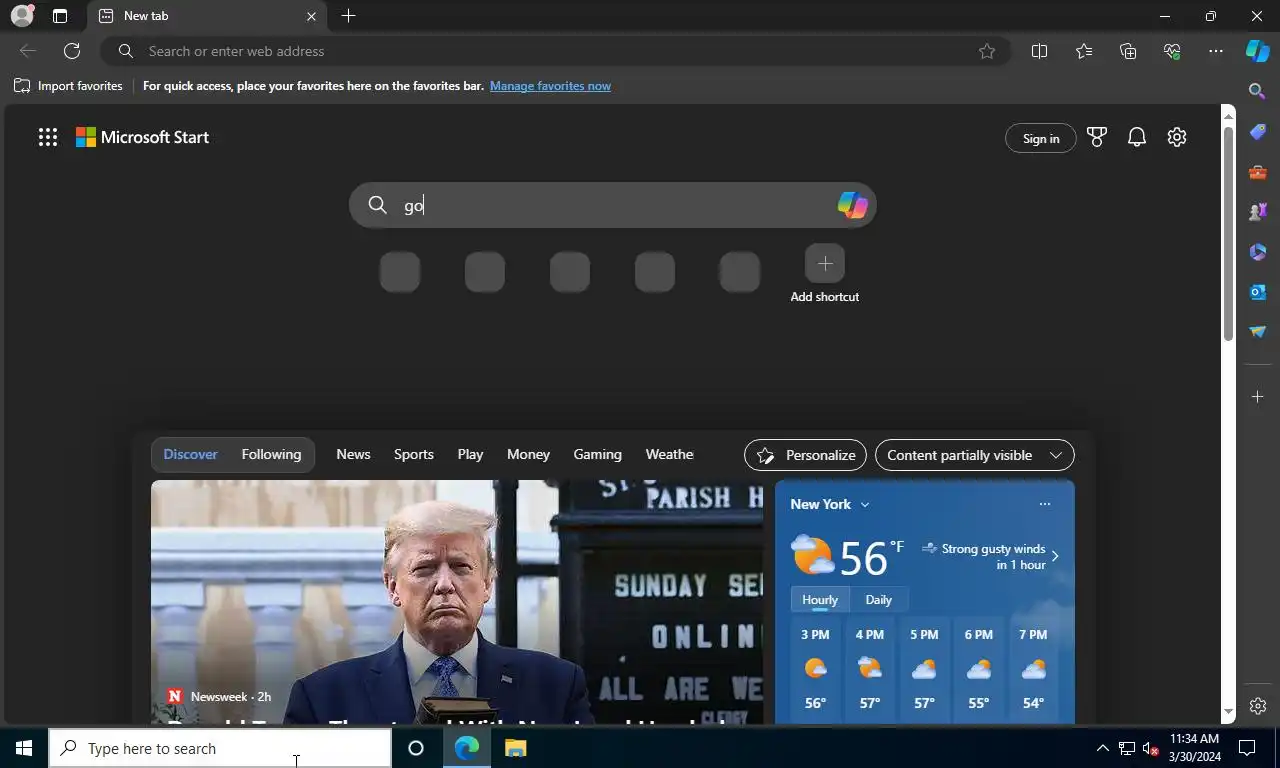
Task: Open sidebar Outlook icon
Action: coord(1258,292)
